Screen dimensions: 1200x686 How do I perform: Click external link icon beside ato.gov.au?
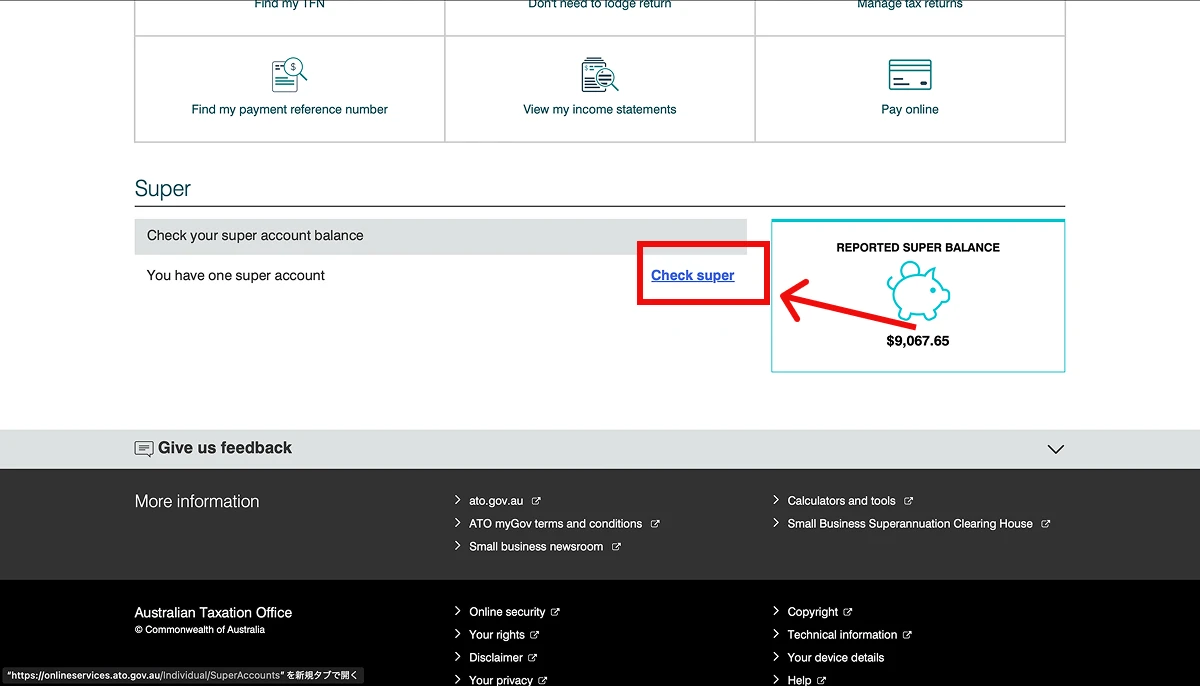(x=536, y=501)
